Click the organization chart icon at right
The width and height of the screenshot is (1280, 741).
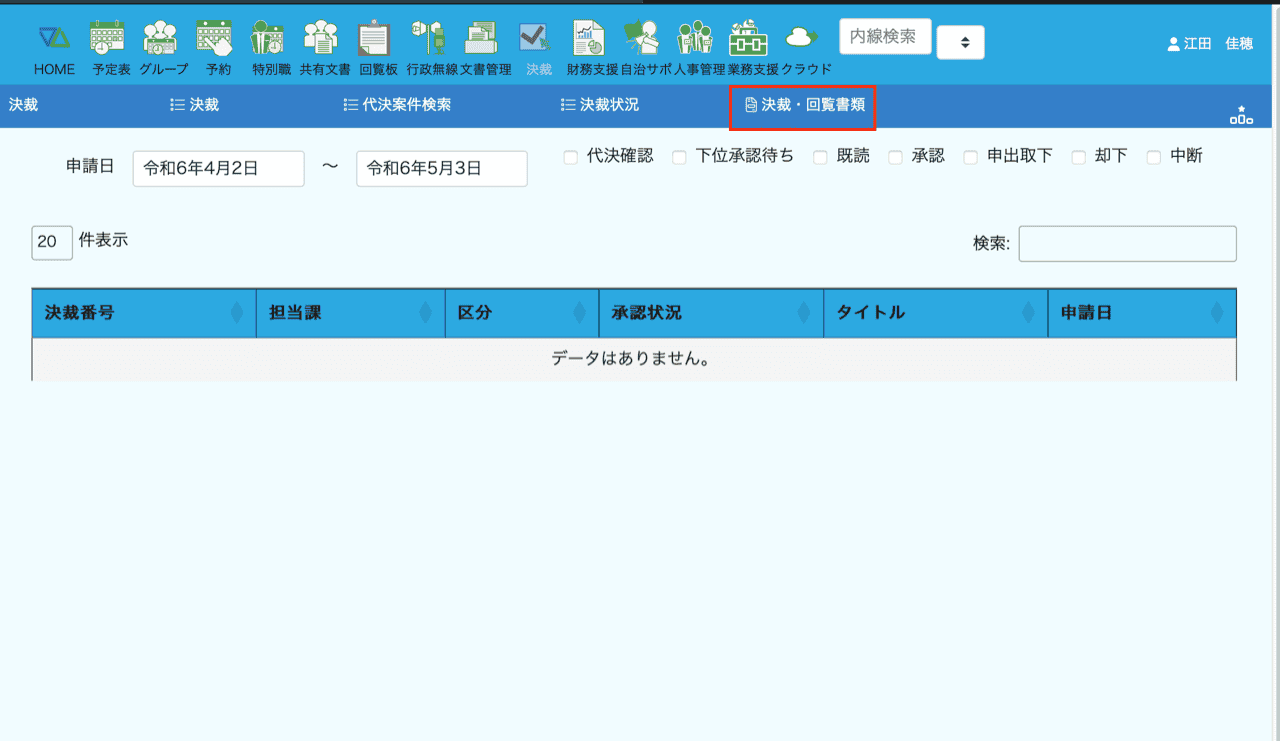tap(1241, 115)
